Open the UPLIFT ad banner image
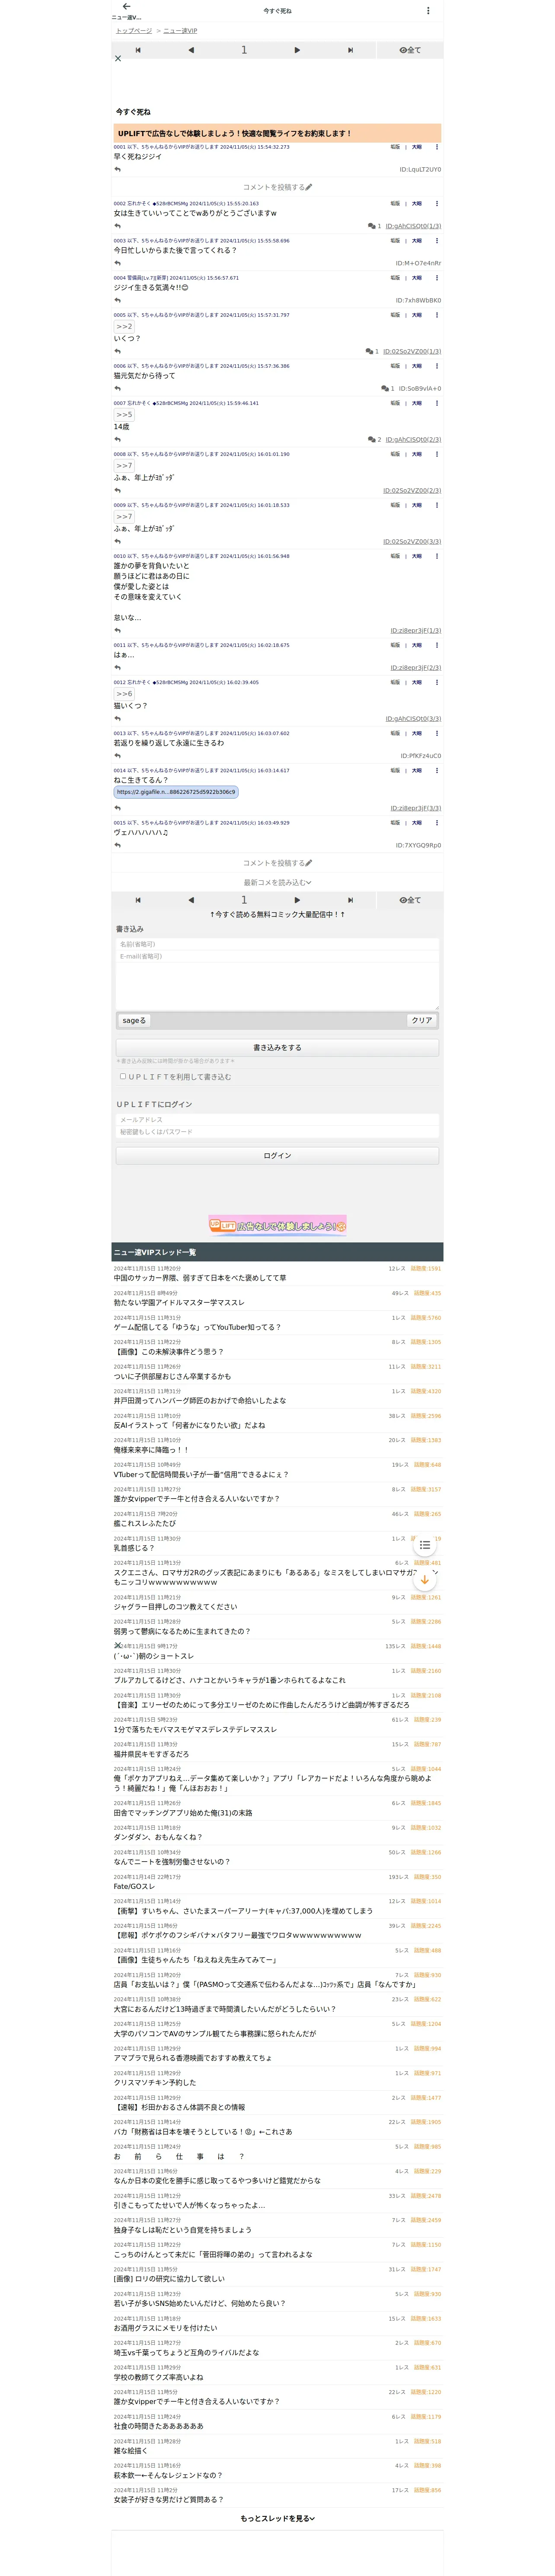The image size is (555, 2576). pyautogui.click(x=277, y=1225)
